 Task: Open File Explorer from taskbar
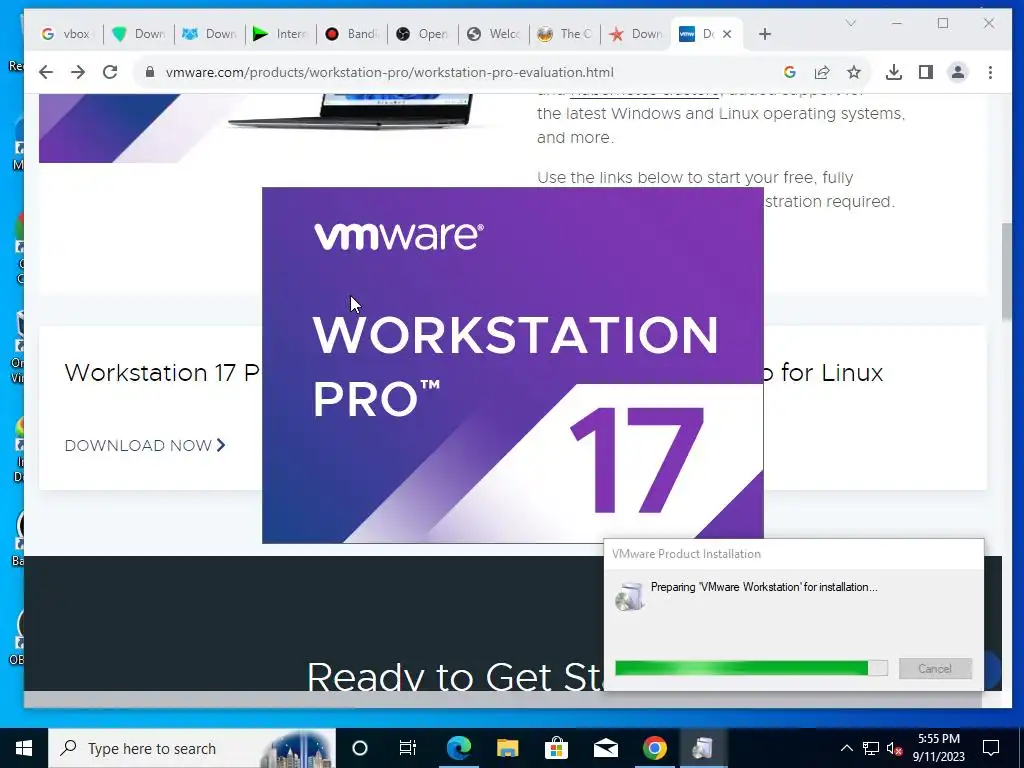point(507,748)
